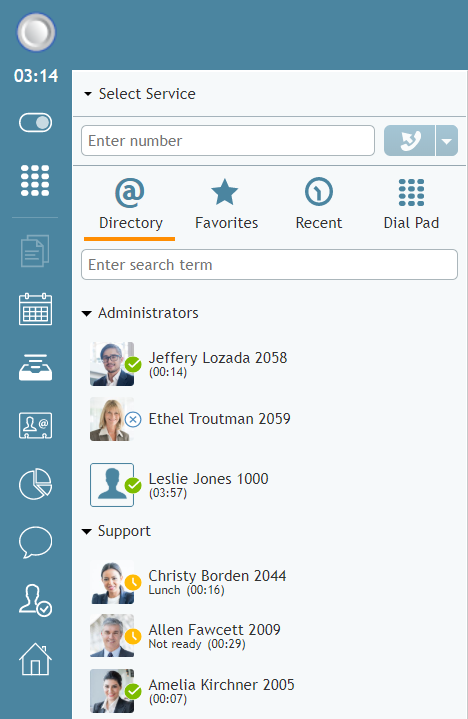Open the Dial Pad tab
Image resolution: width=468 pixels, height=719 pixels.
[411, 205]
